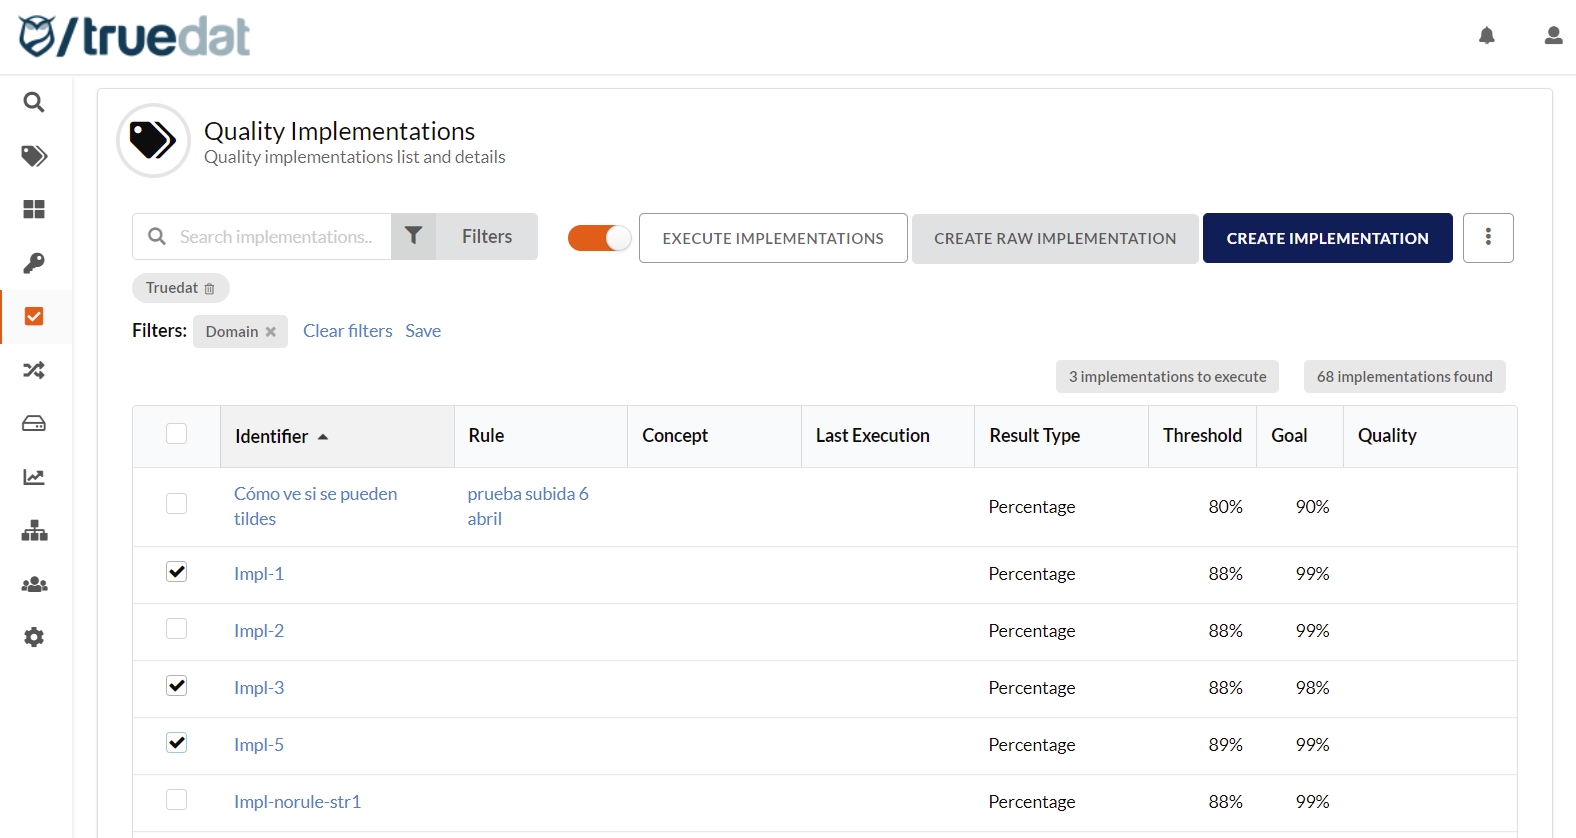
Task: Click the Search implementations input field
Action: [275, 237]
